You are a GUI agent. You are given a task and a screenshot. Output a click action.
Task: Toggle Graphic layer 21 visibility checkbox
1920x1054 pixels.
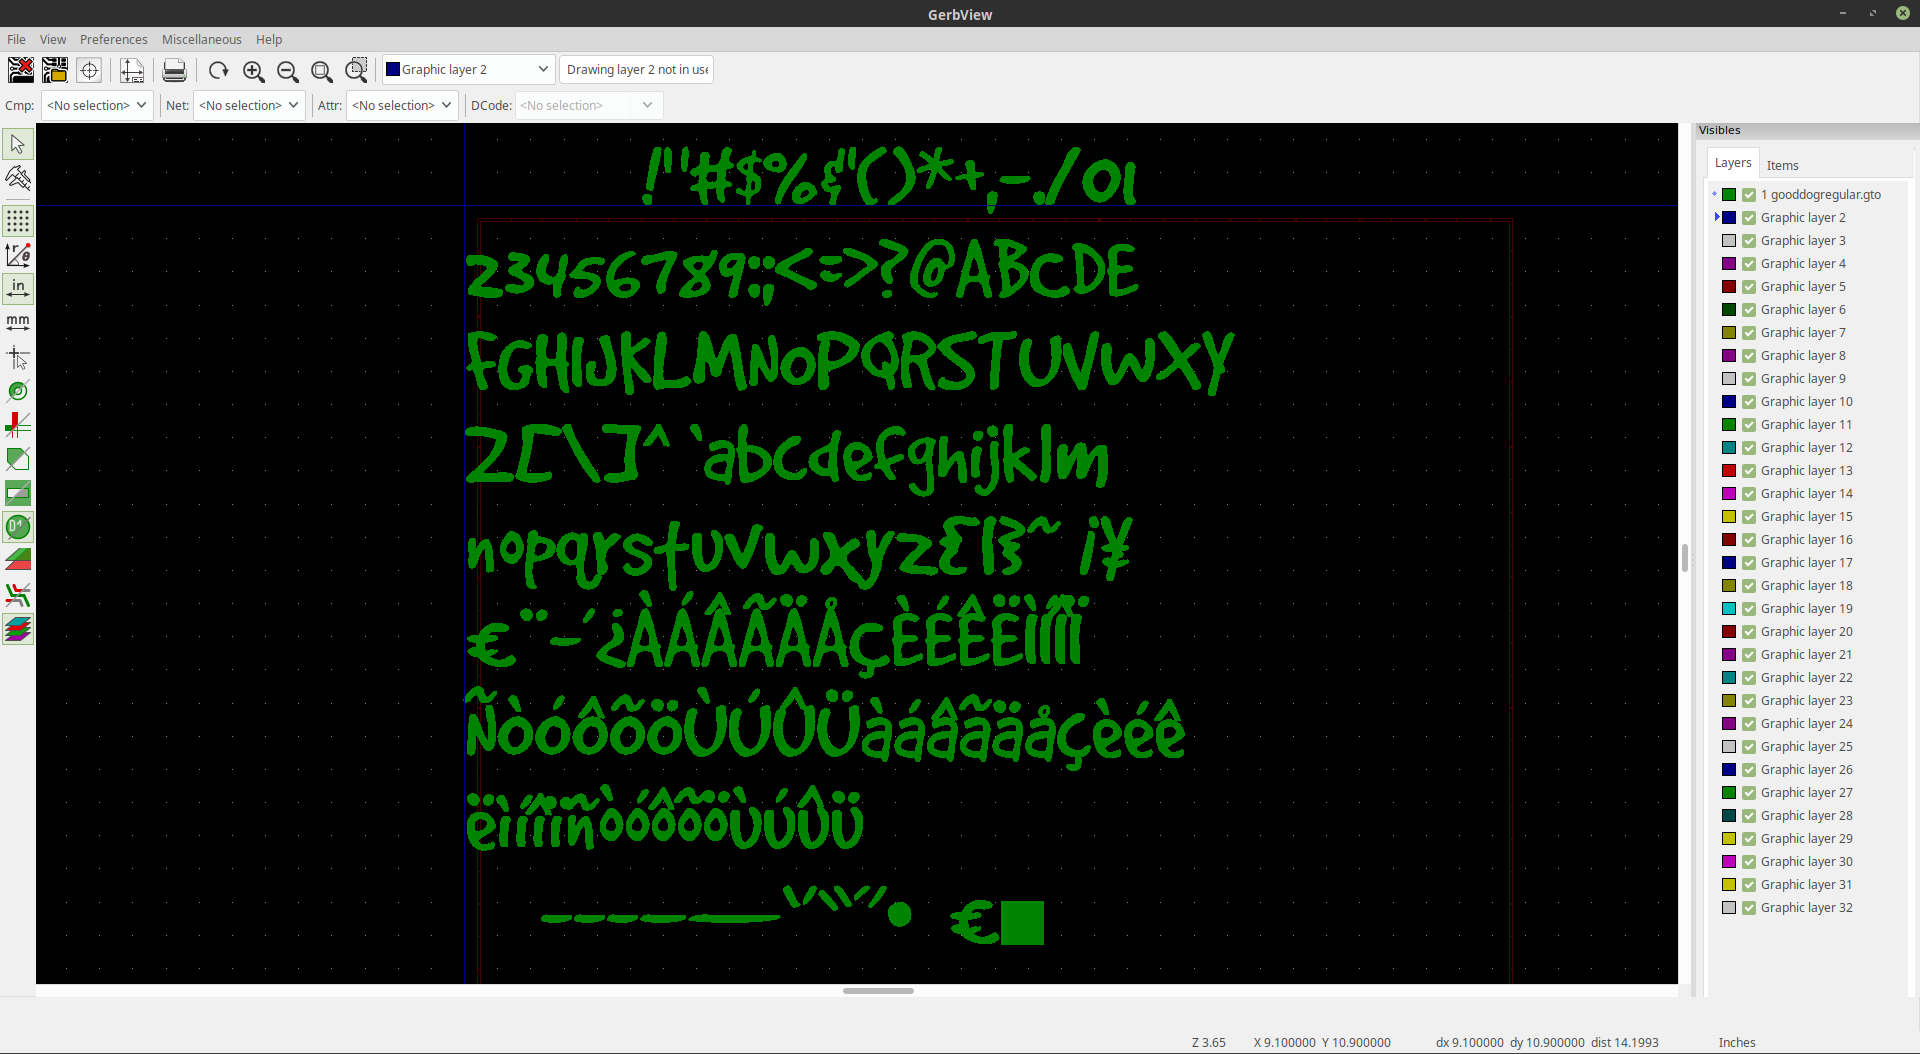point(1749,655)
